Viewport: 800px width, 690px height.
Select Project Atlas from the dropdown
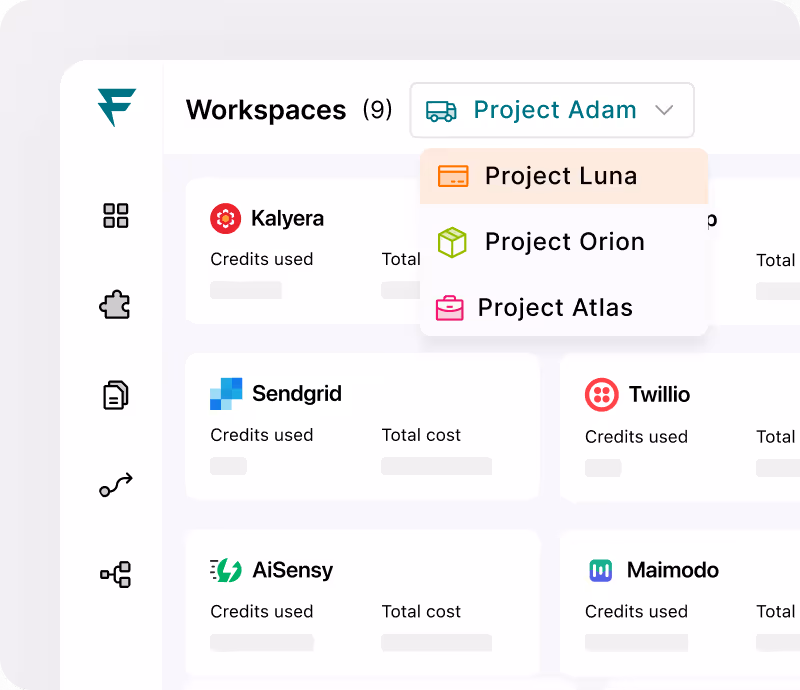tap(564, 308)
